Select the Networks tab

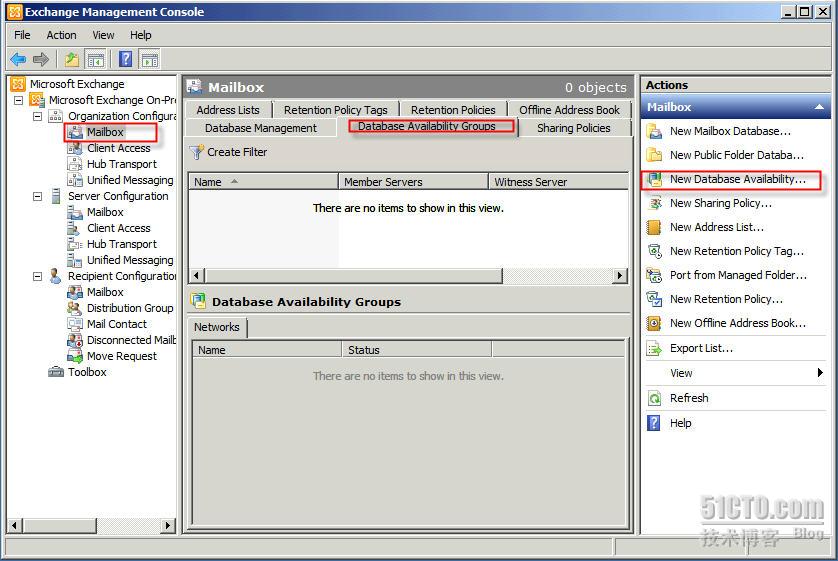coord(217,327)
